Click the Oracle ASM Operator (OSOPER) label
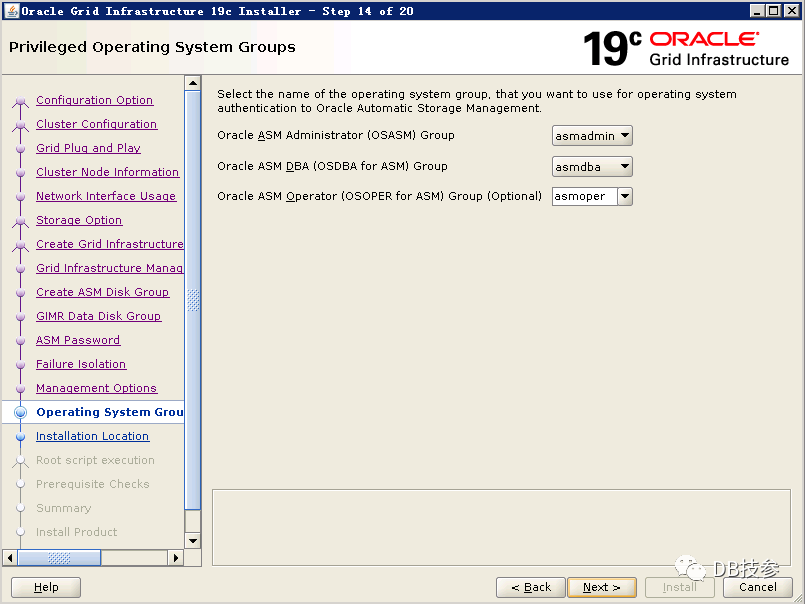 click(x=379, y=196)
